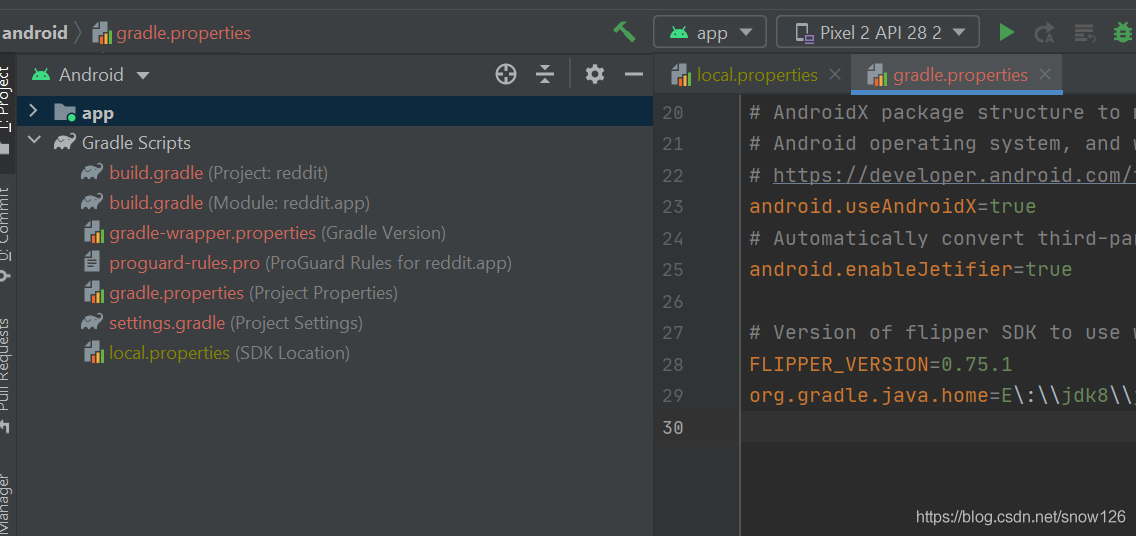The height and width of the screenshot is (536, 1136).
Task: Run the app with green play button
Action: coord(1006,32)
